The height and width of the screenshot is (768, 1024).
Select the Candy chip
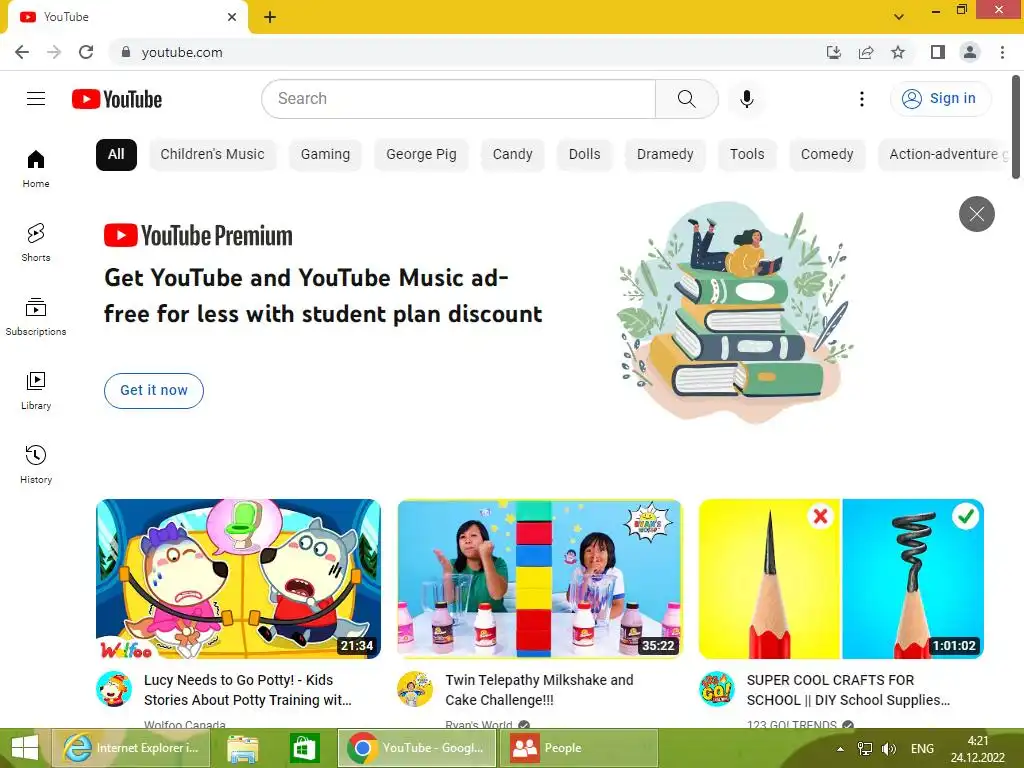click(x=513, y=155)
